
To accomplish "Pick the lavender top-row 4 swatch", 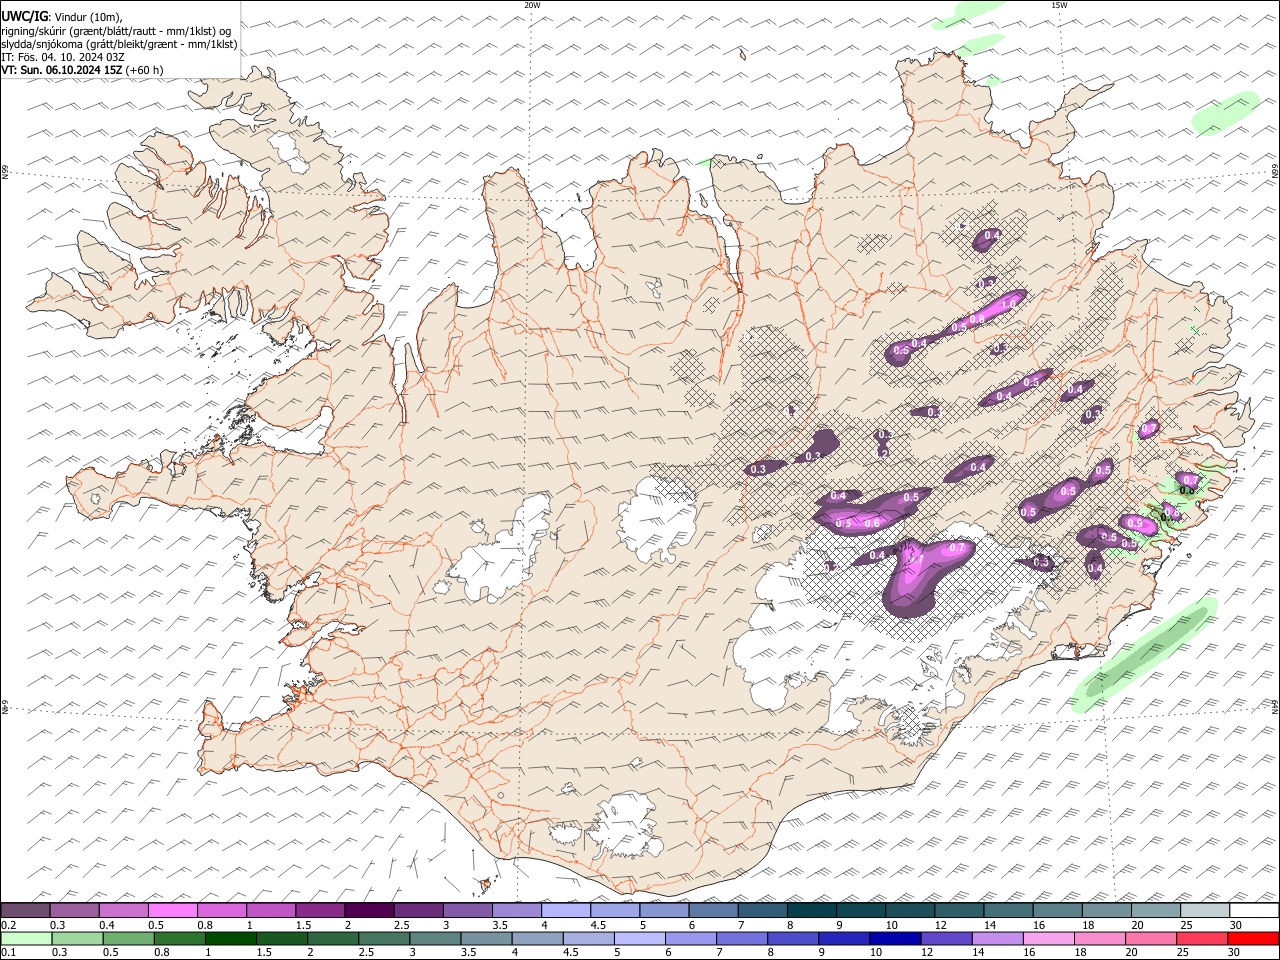I will (565, 910).
